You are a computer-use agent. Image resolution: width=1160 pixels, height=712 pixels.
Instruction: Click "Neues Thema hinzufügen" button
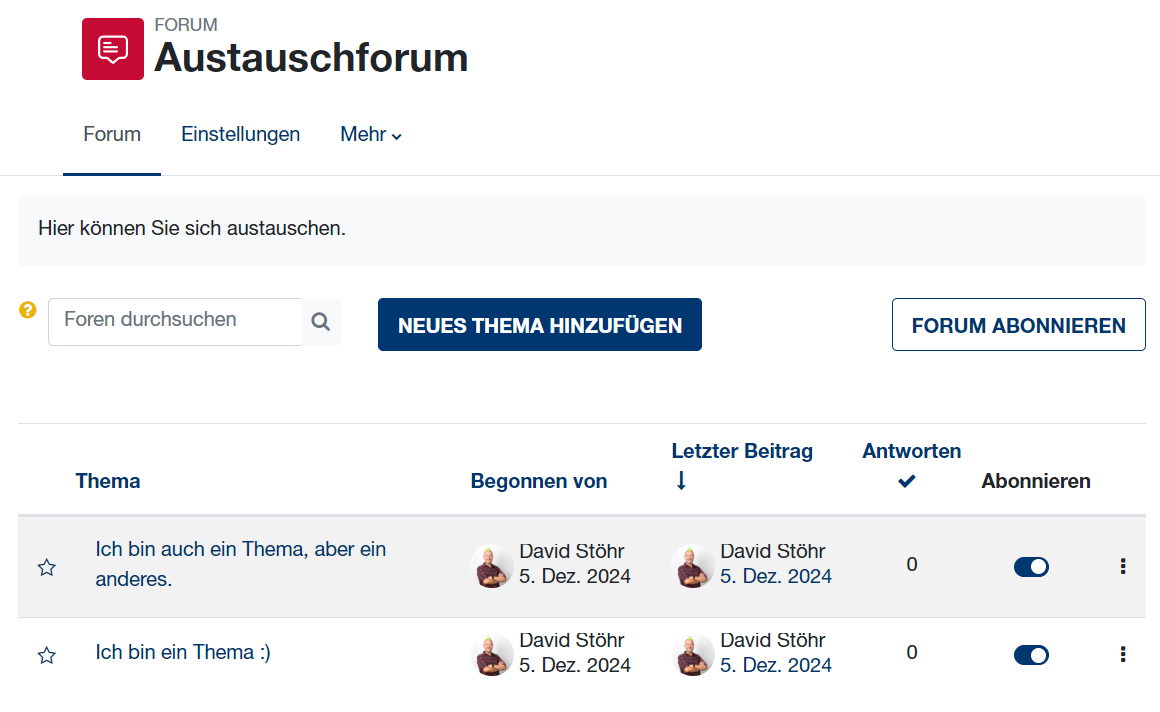[x=539, y=324]
